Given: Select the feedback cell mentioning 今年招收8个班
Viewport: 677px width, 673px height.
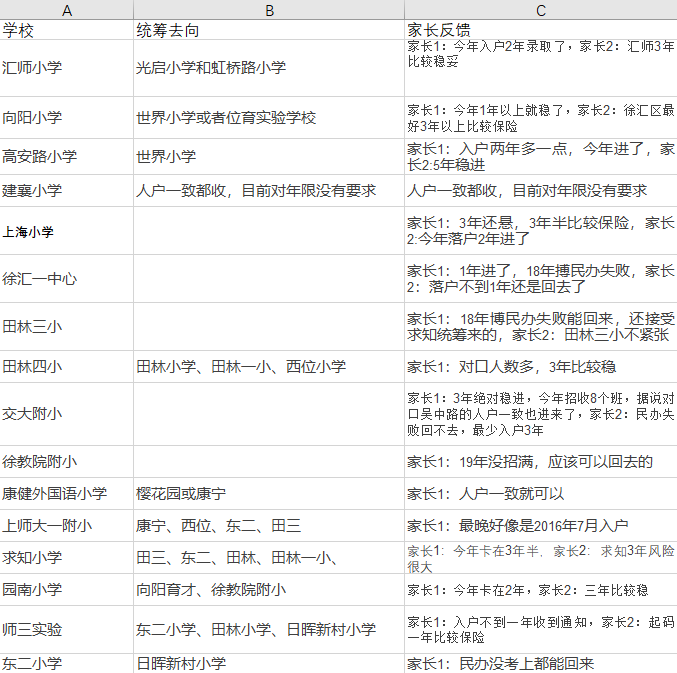Looking at the screenshot, I should (x=541, y=414).
